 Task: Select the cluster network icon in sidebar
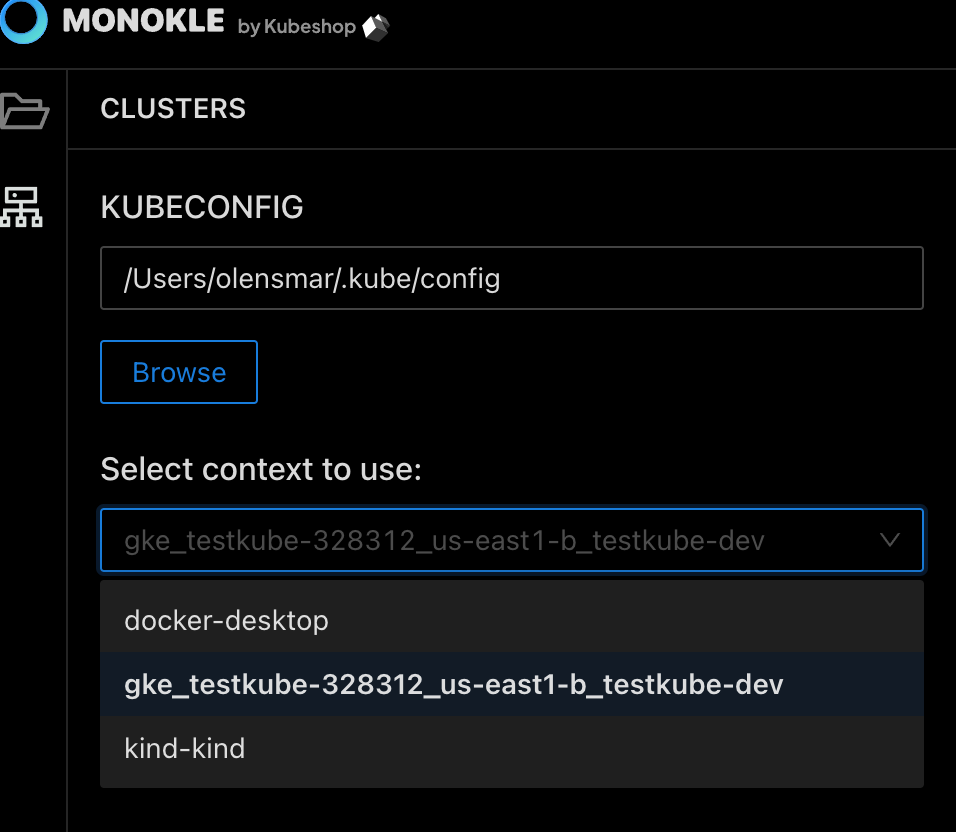tap(21, 207)
